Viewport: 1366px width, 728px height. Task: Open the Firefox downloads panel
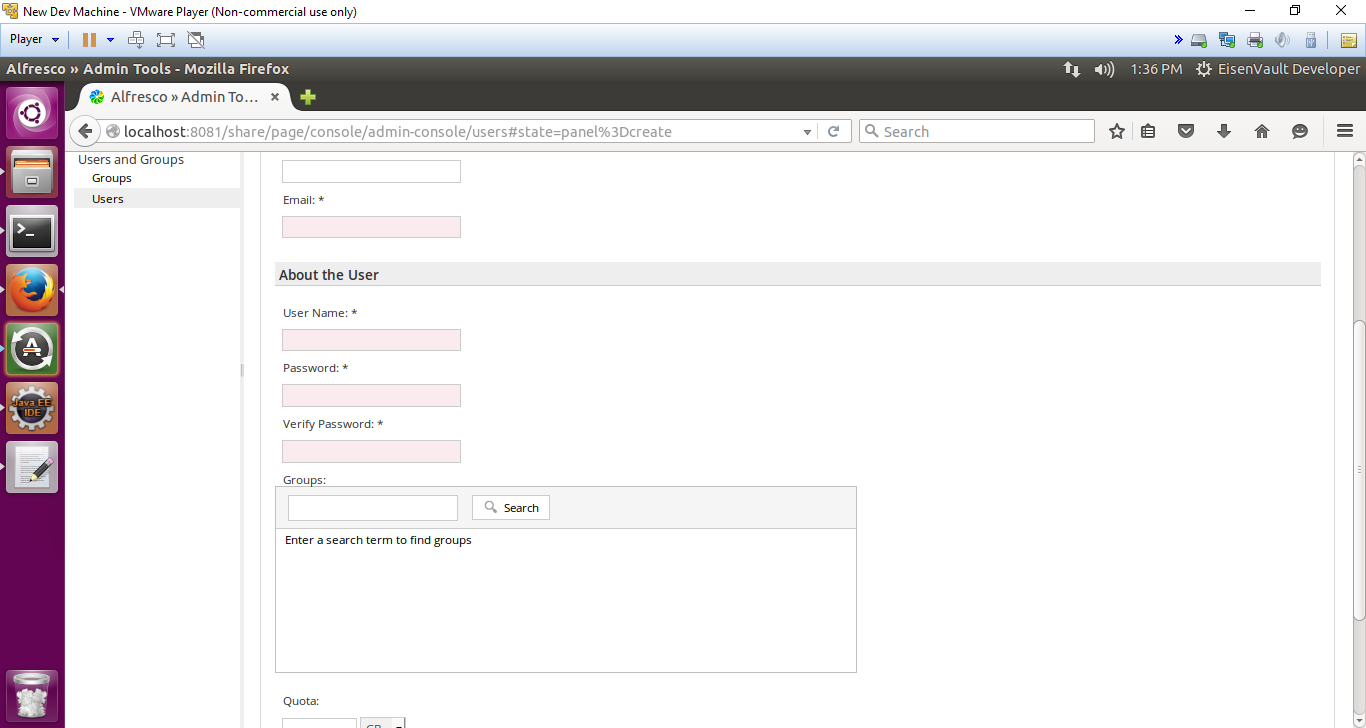coord(1224,131)
